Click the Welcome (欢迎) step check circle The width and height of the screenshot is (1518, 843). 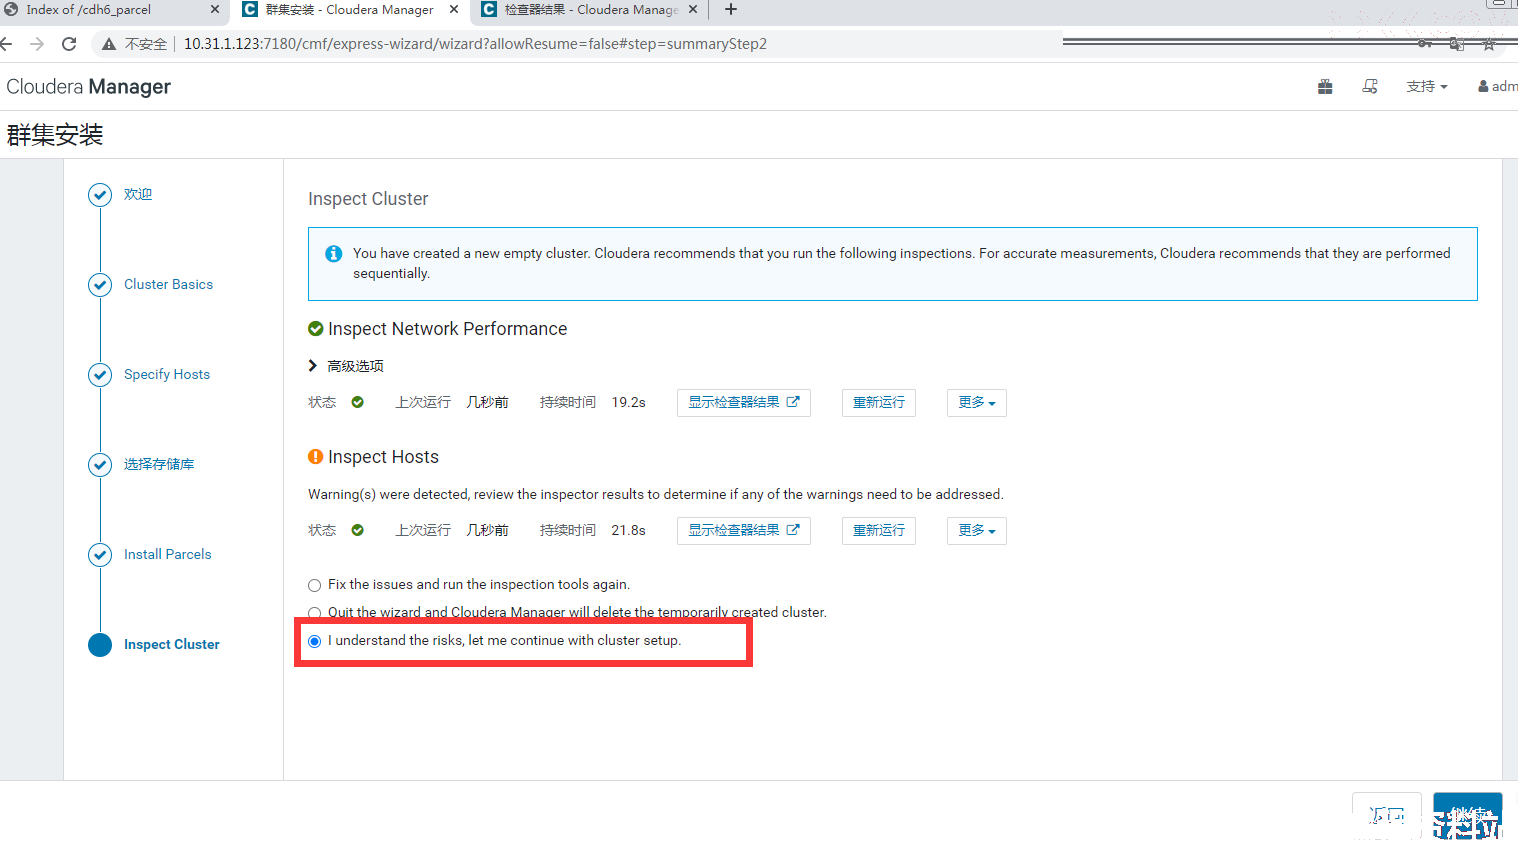[x=100, y=195]
